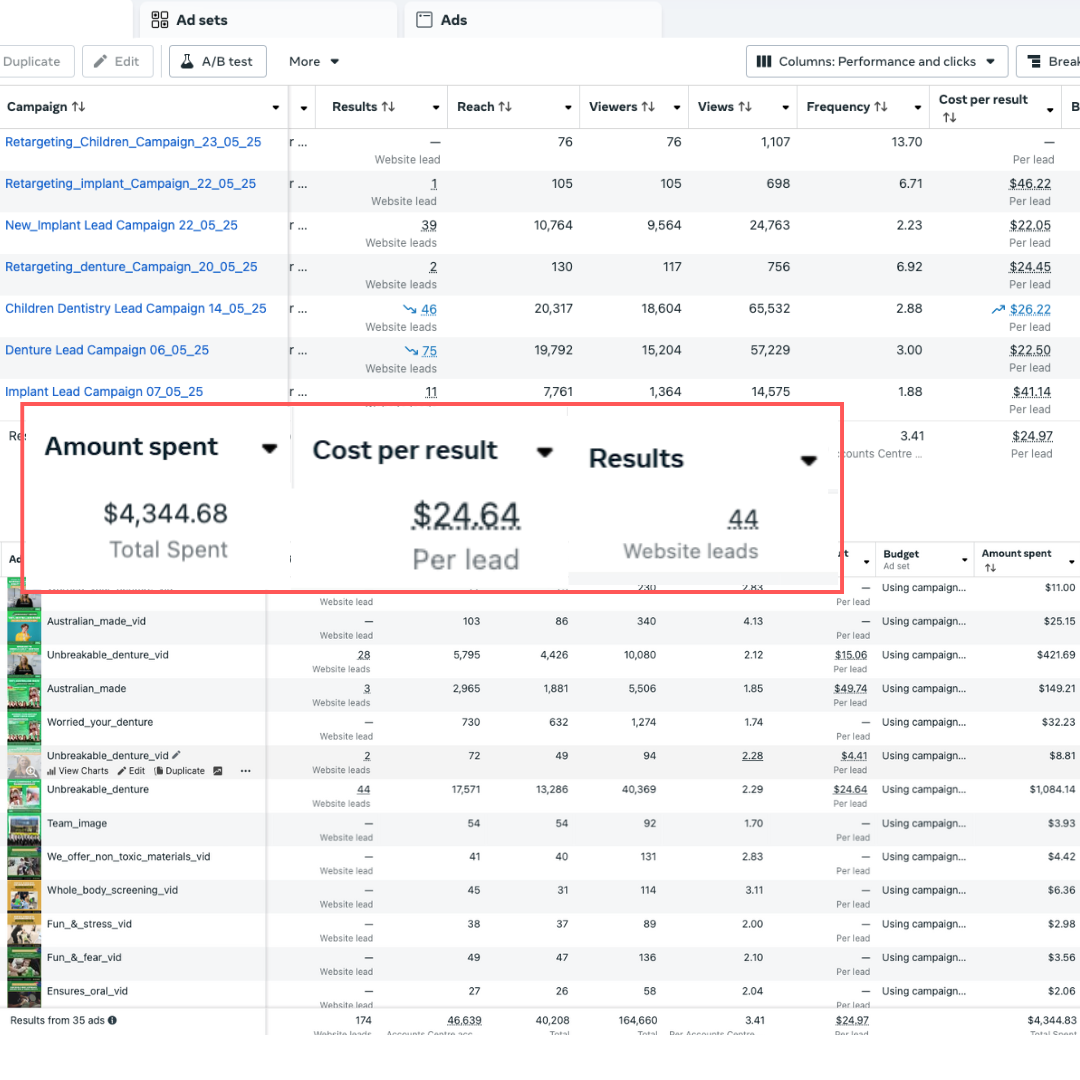Click the pencil Edit action under Unbreakable_denture_vid
This screenshot has width=1080, height=1080.
pyautogui.click(x=131, y=771)
